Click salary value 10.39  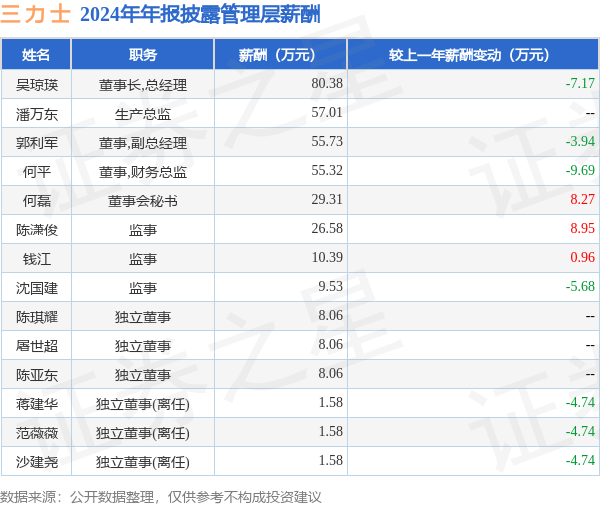point(327,258)
